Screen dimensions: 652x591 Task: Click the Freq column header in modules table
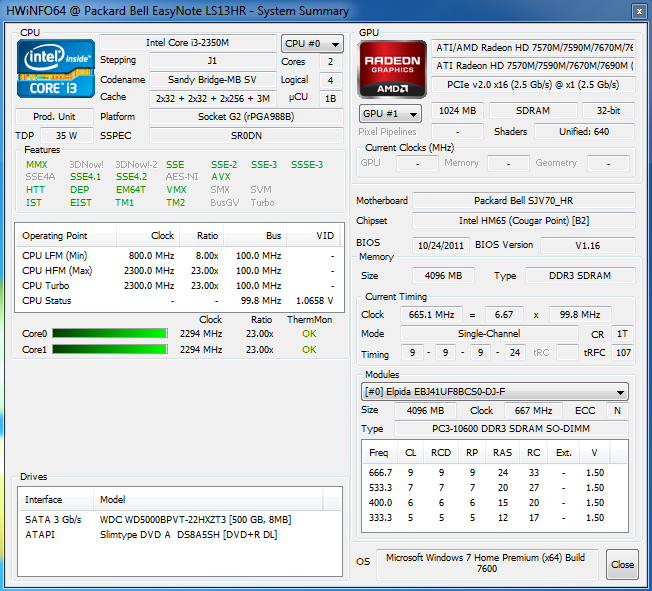click(379, 453)
